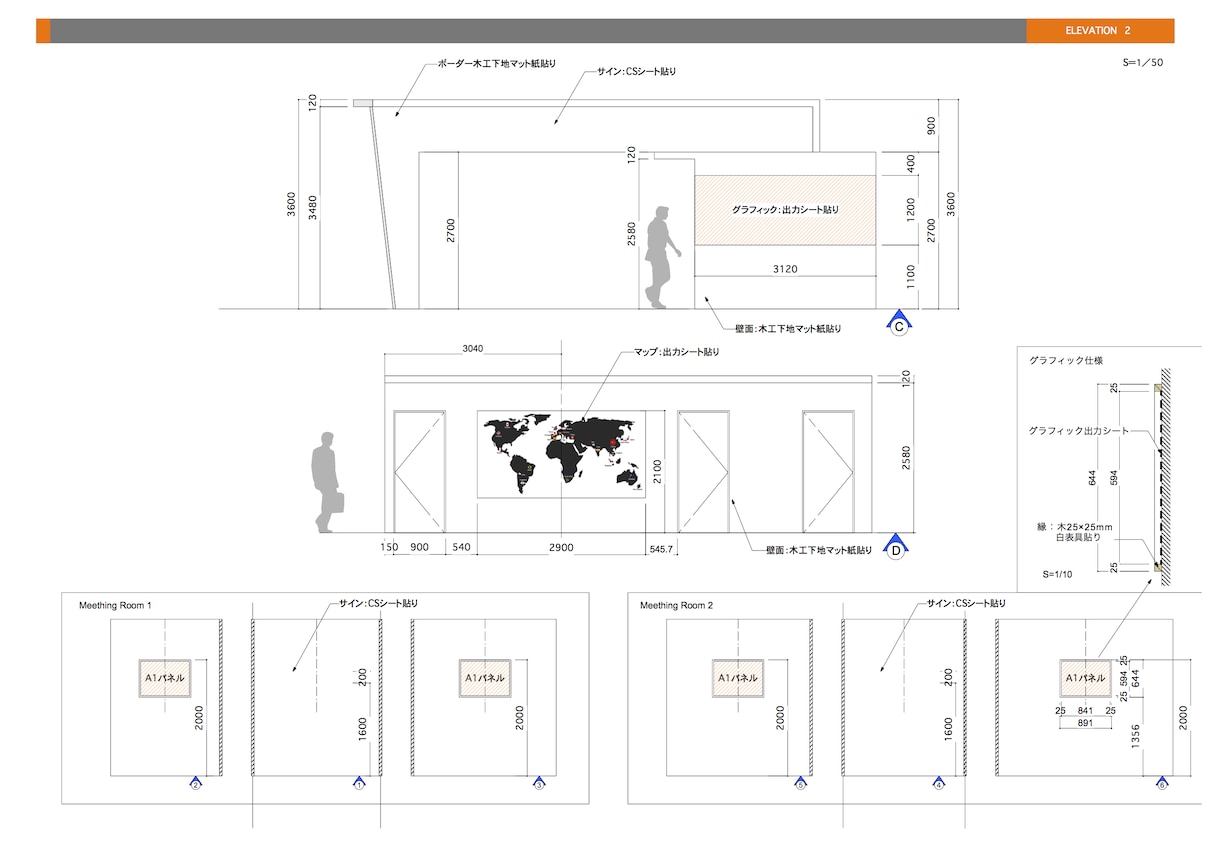This screenshot has height=863, width=1220.
Task: Click the hatched グラフィック：出力シート貼り area
Action: (785, 210)
